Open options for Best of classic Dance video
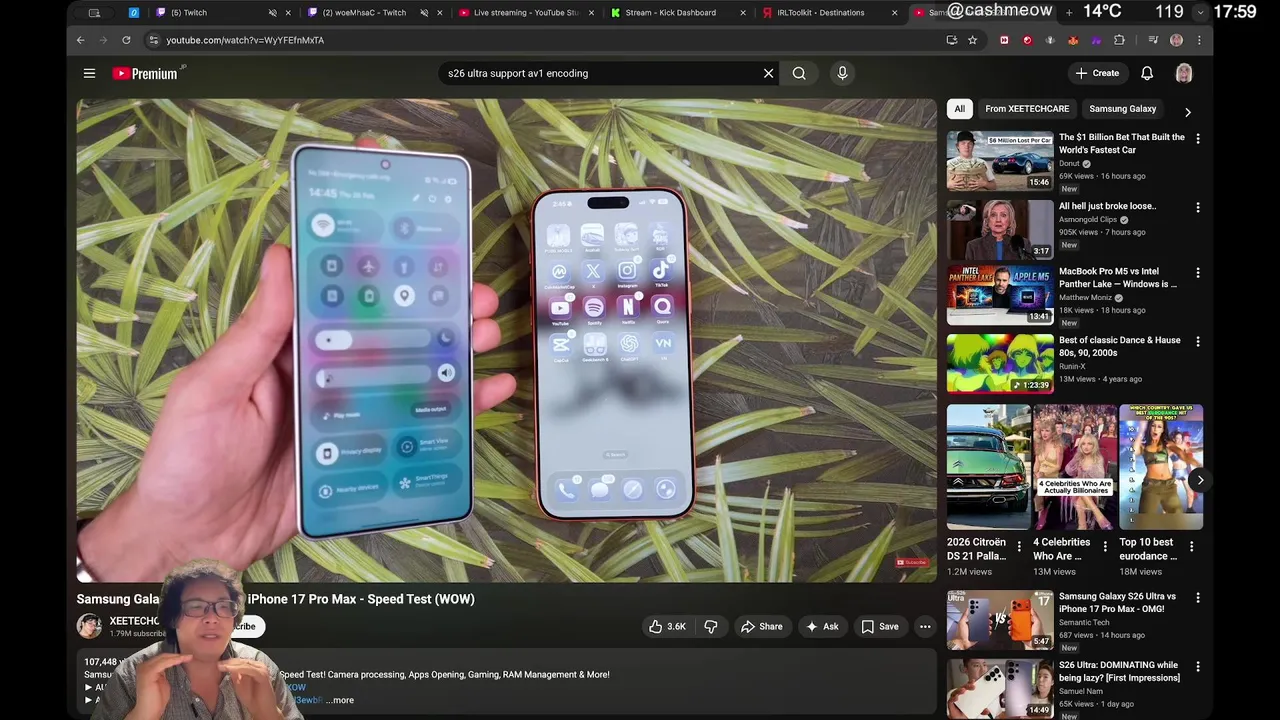This screenshot has width=1280, height=720. pyautogui.click(x=1198, y=342)
